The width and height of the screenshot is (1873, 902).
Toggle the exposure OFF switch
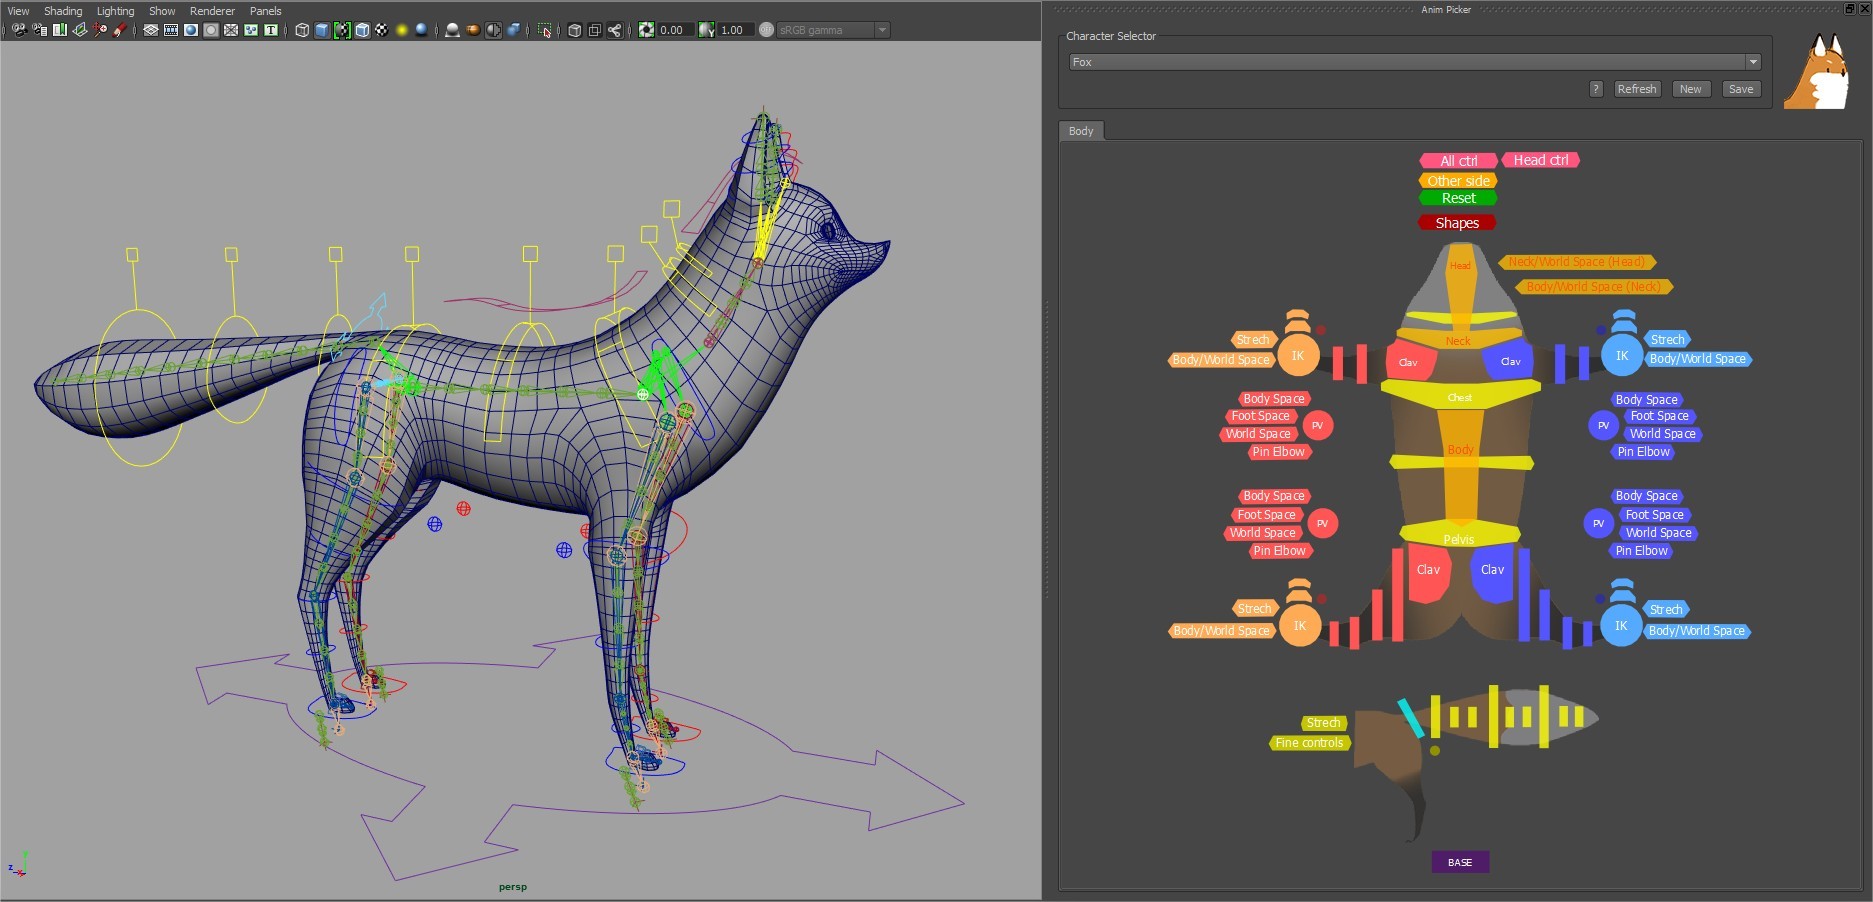768,30
